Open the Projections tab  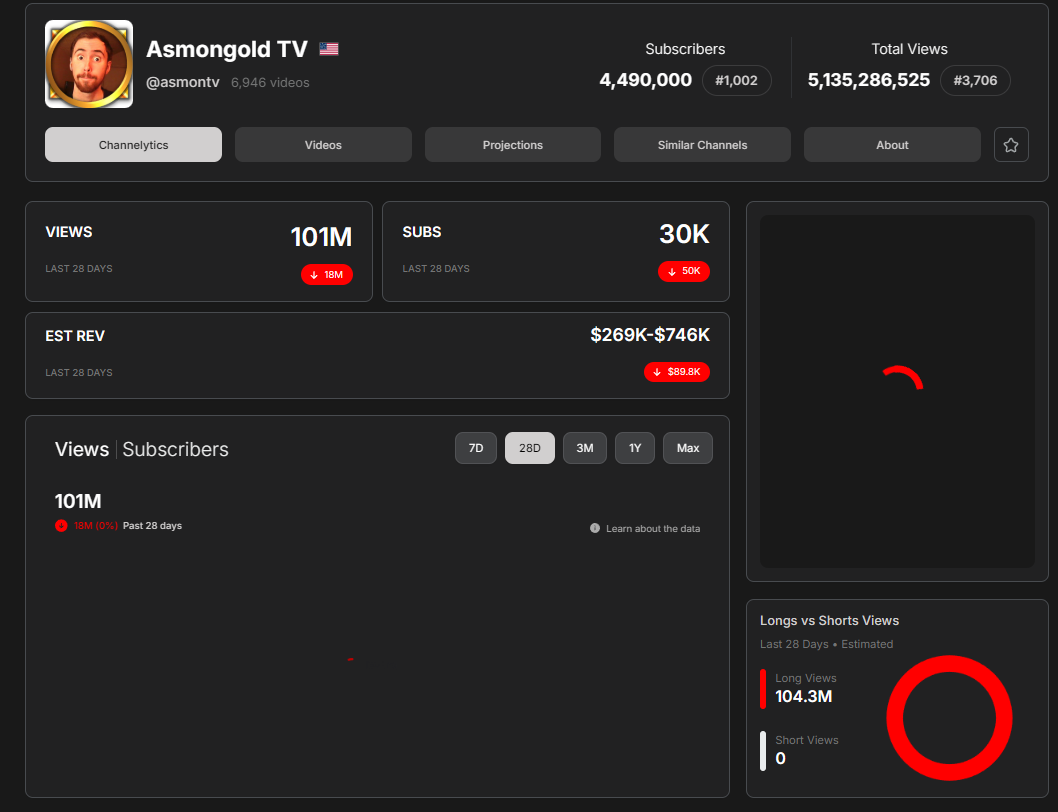(x=513, y=144)
